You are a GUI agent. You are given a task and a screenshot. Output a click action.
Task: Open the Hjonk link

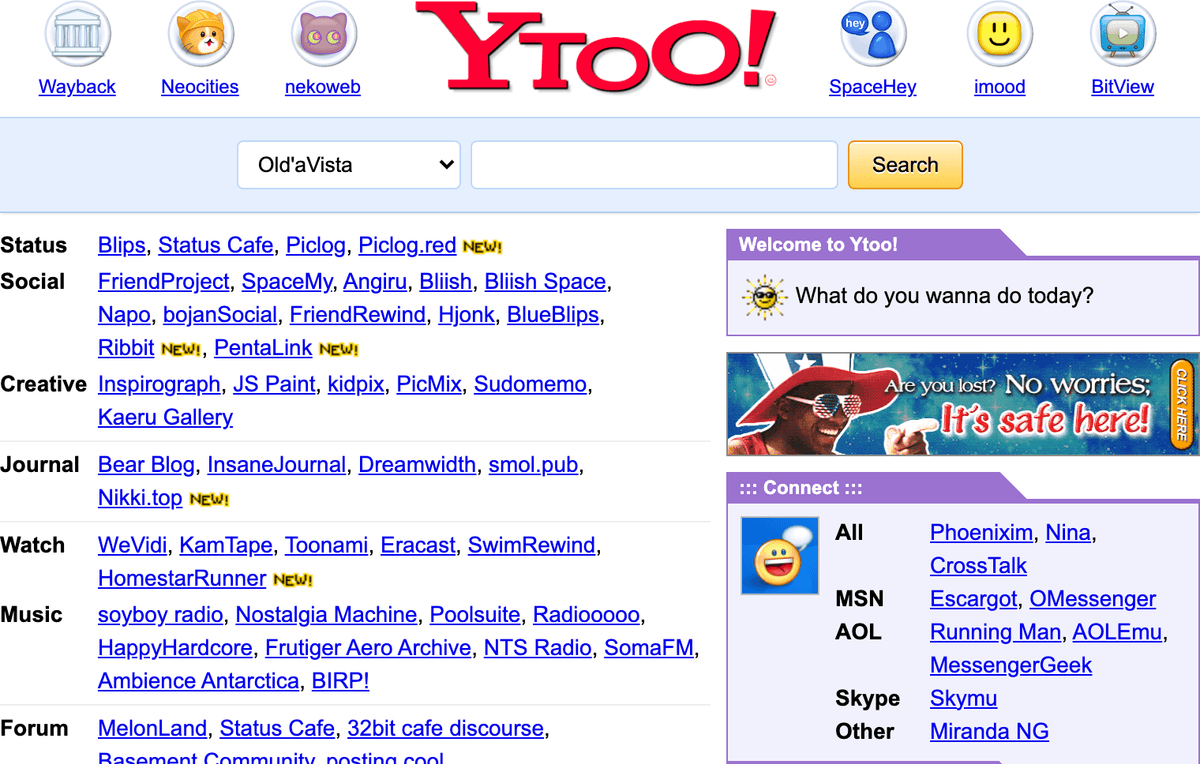[x=467, y=315]
